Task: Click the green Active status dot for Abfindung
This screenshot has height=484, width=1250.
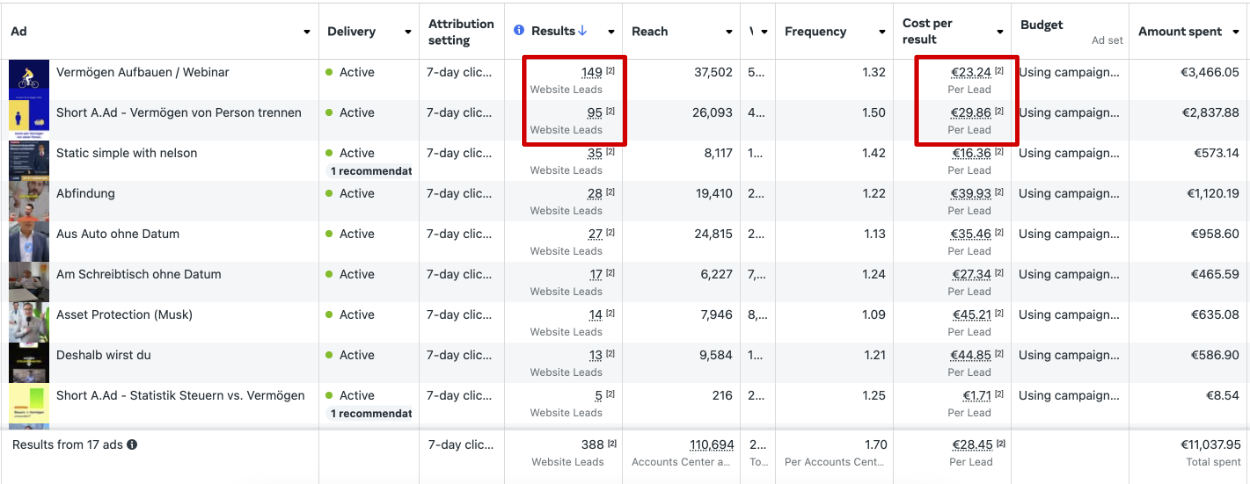Action: pos(329,194)
